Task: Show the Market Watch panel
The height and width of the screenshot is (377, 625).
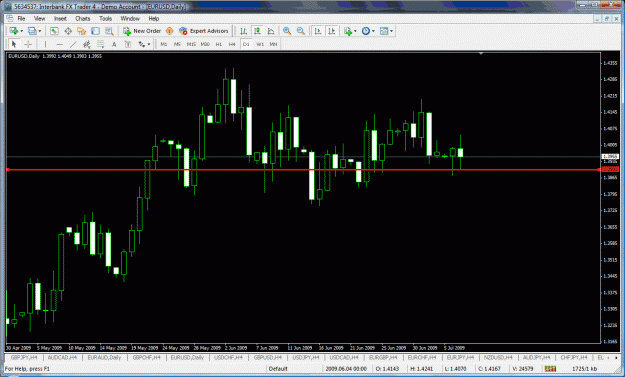Action: coord(54,31)
